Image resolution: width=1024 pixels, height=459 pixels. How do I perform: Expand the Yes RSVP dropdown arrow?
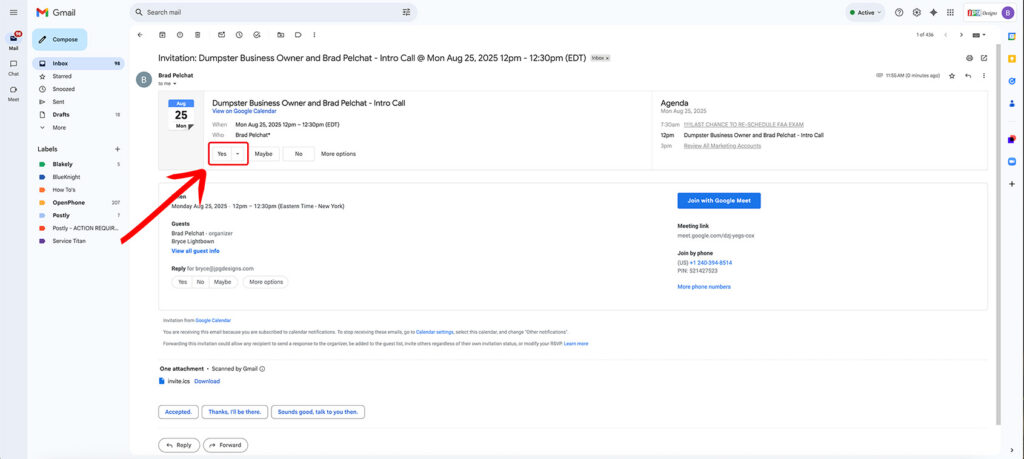[238, 154]
